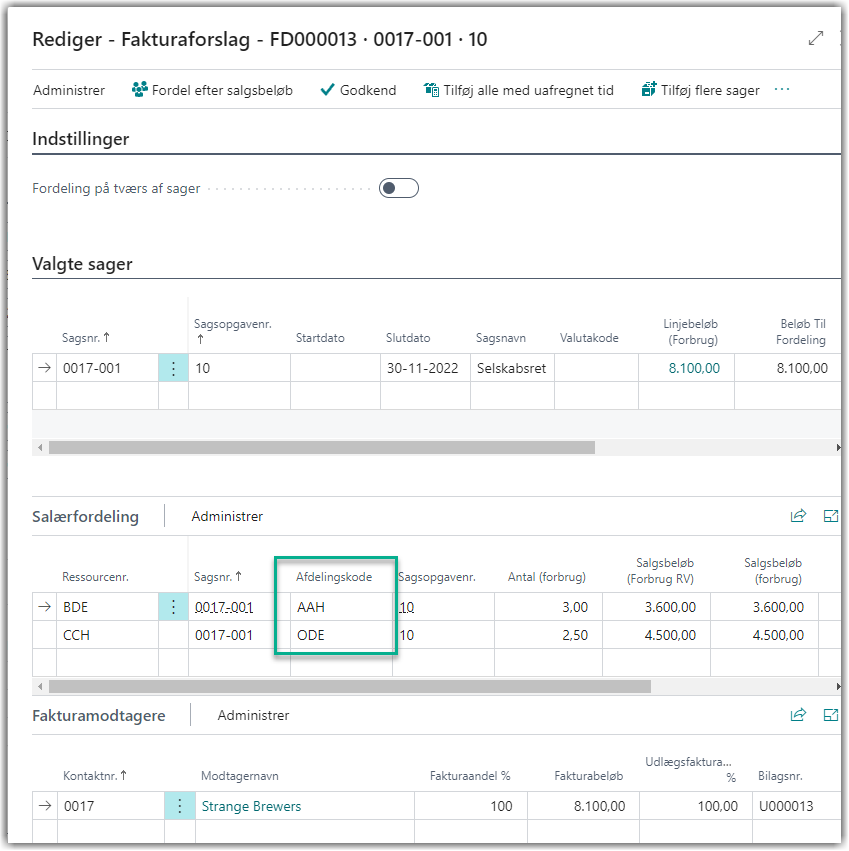Click the Slutdato column header
This screenshot has width=849, height=851.
coord(408,338)
